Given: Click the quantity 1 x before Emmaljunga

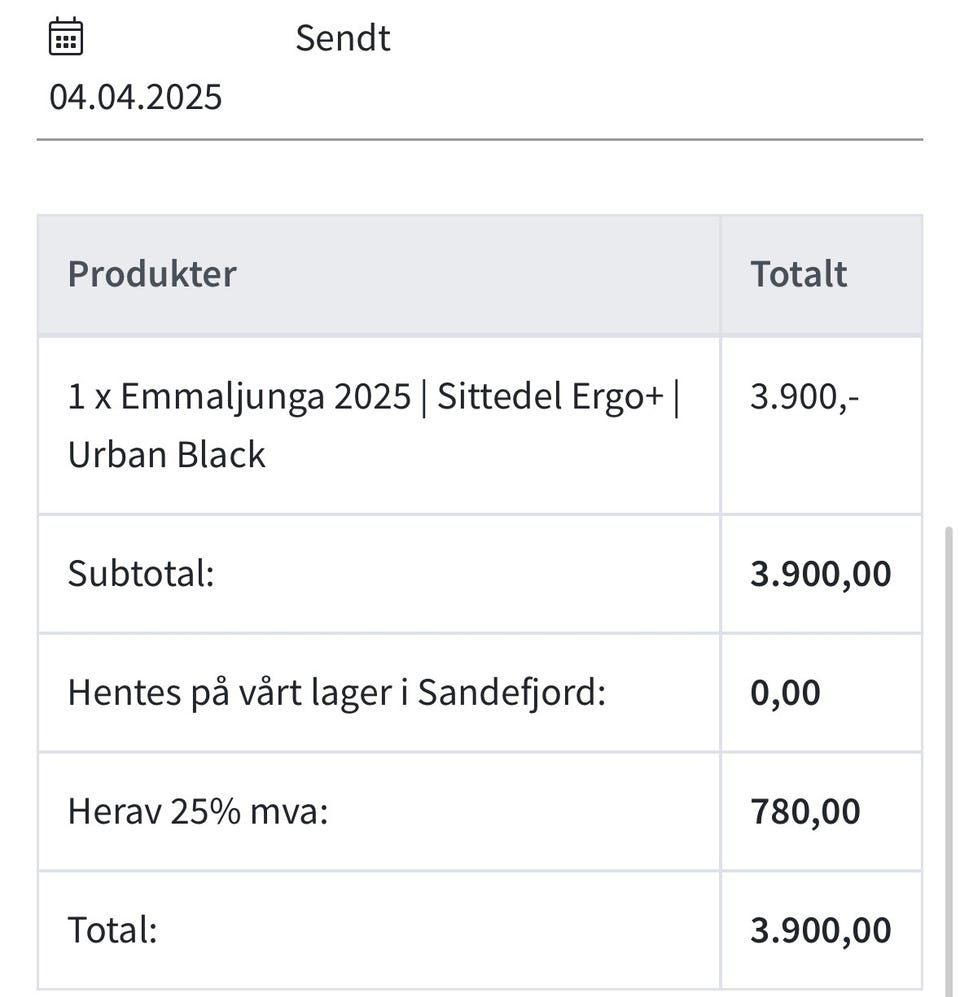Looking at the screenshot, I should pos(90,397).
